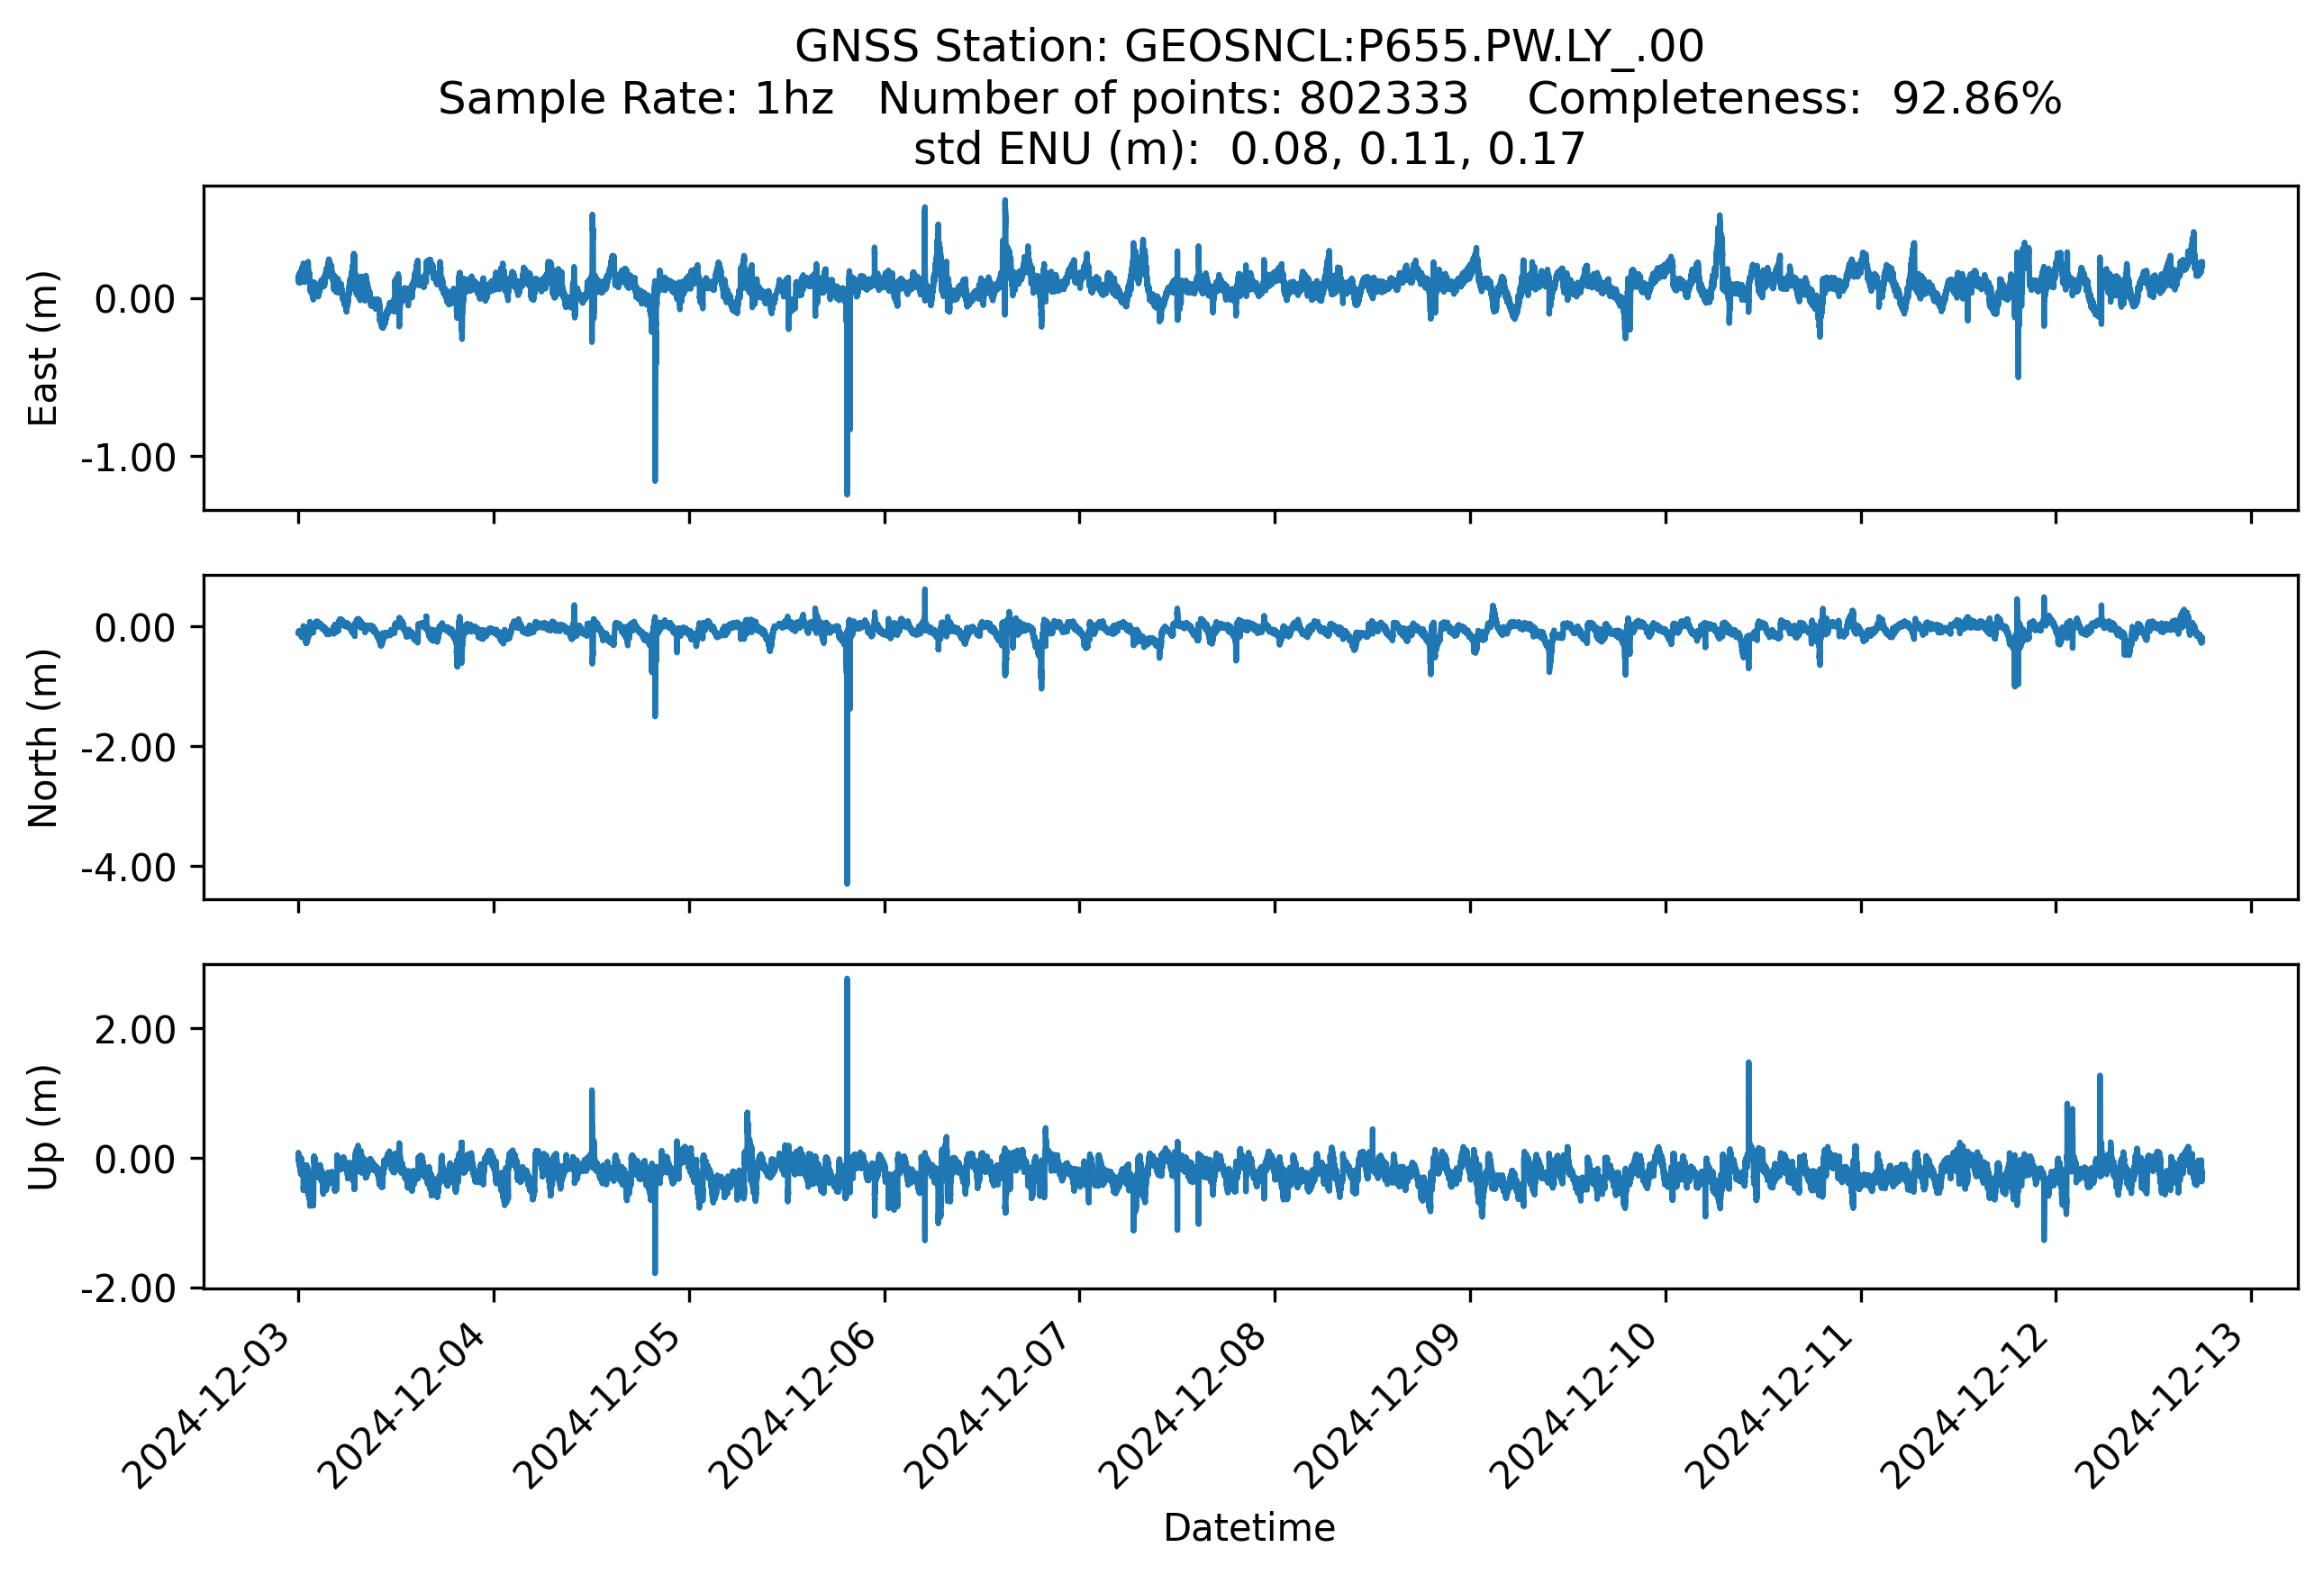This screenshot has width=2324, height=1575.
Task: Click the Completeness 92.86% text
Action: point(1793,98)
